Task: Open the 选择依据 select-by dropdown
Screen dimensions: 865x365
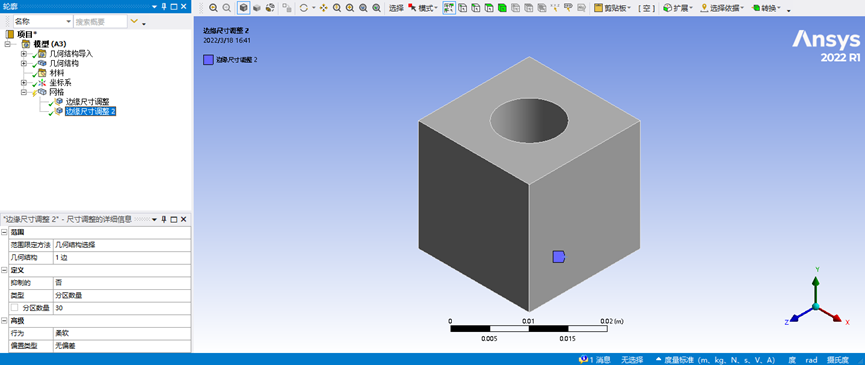Action: (722, 8)
